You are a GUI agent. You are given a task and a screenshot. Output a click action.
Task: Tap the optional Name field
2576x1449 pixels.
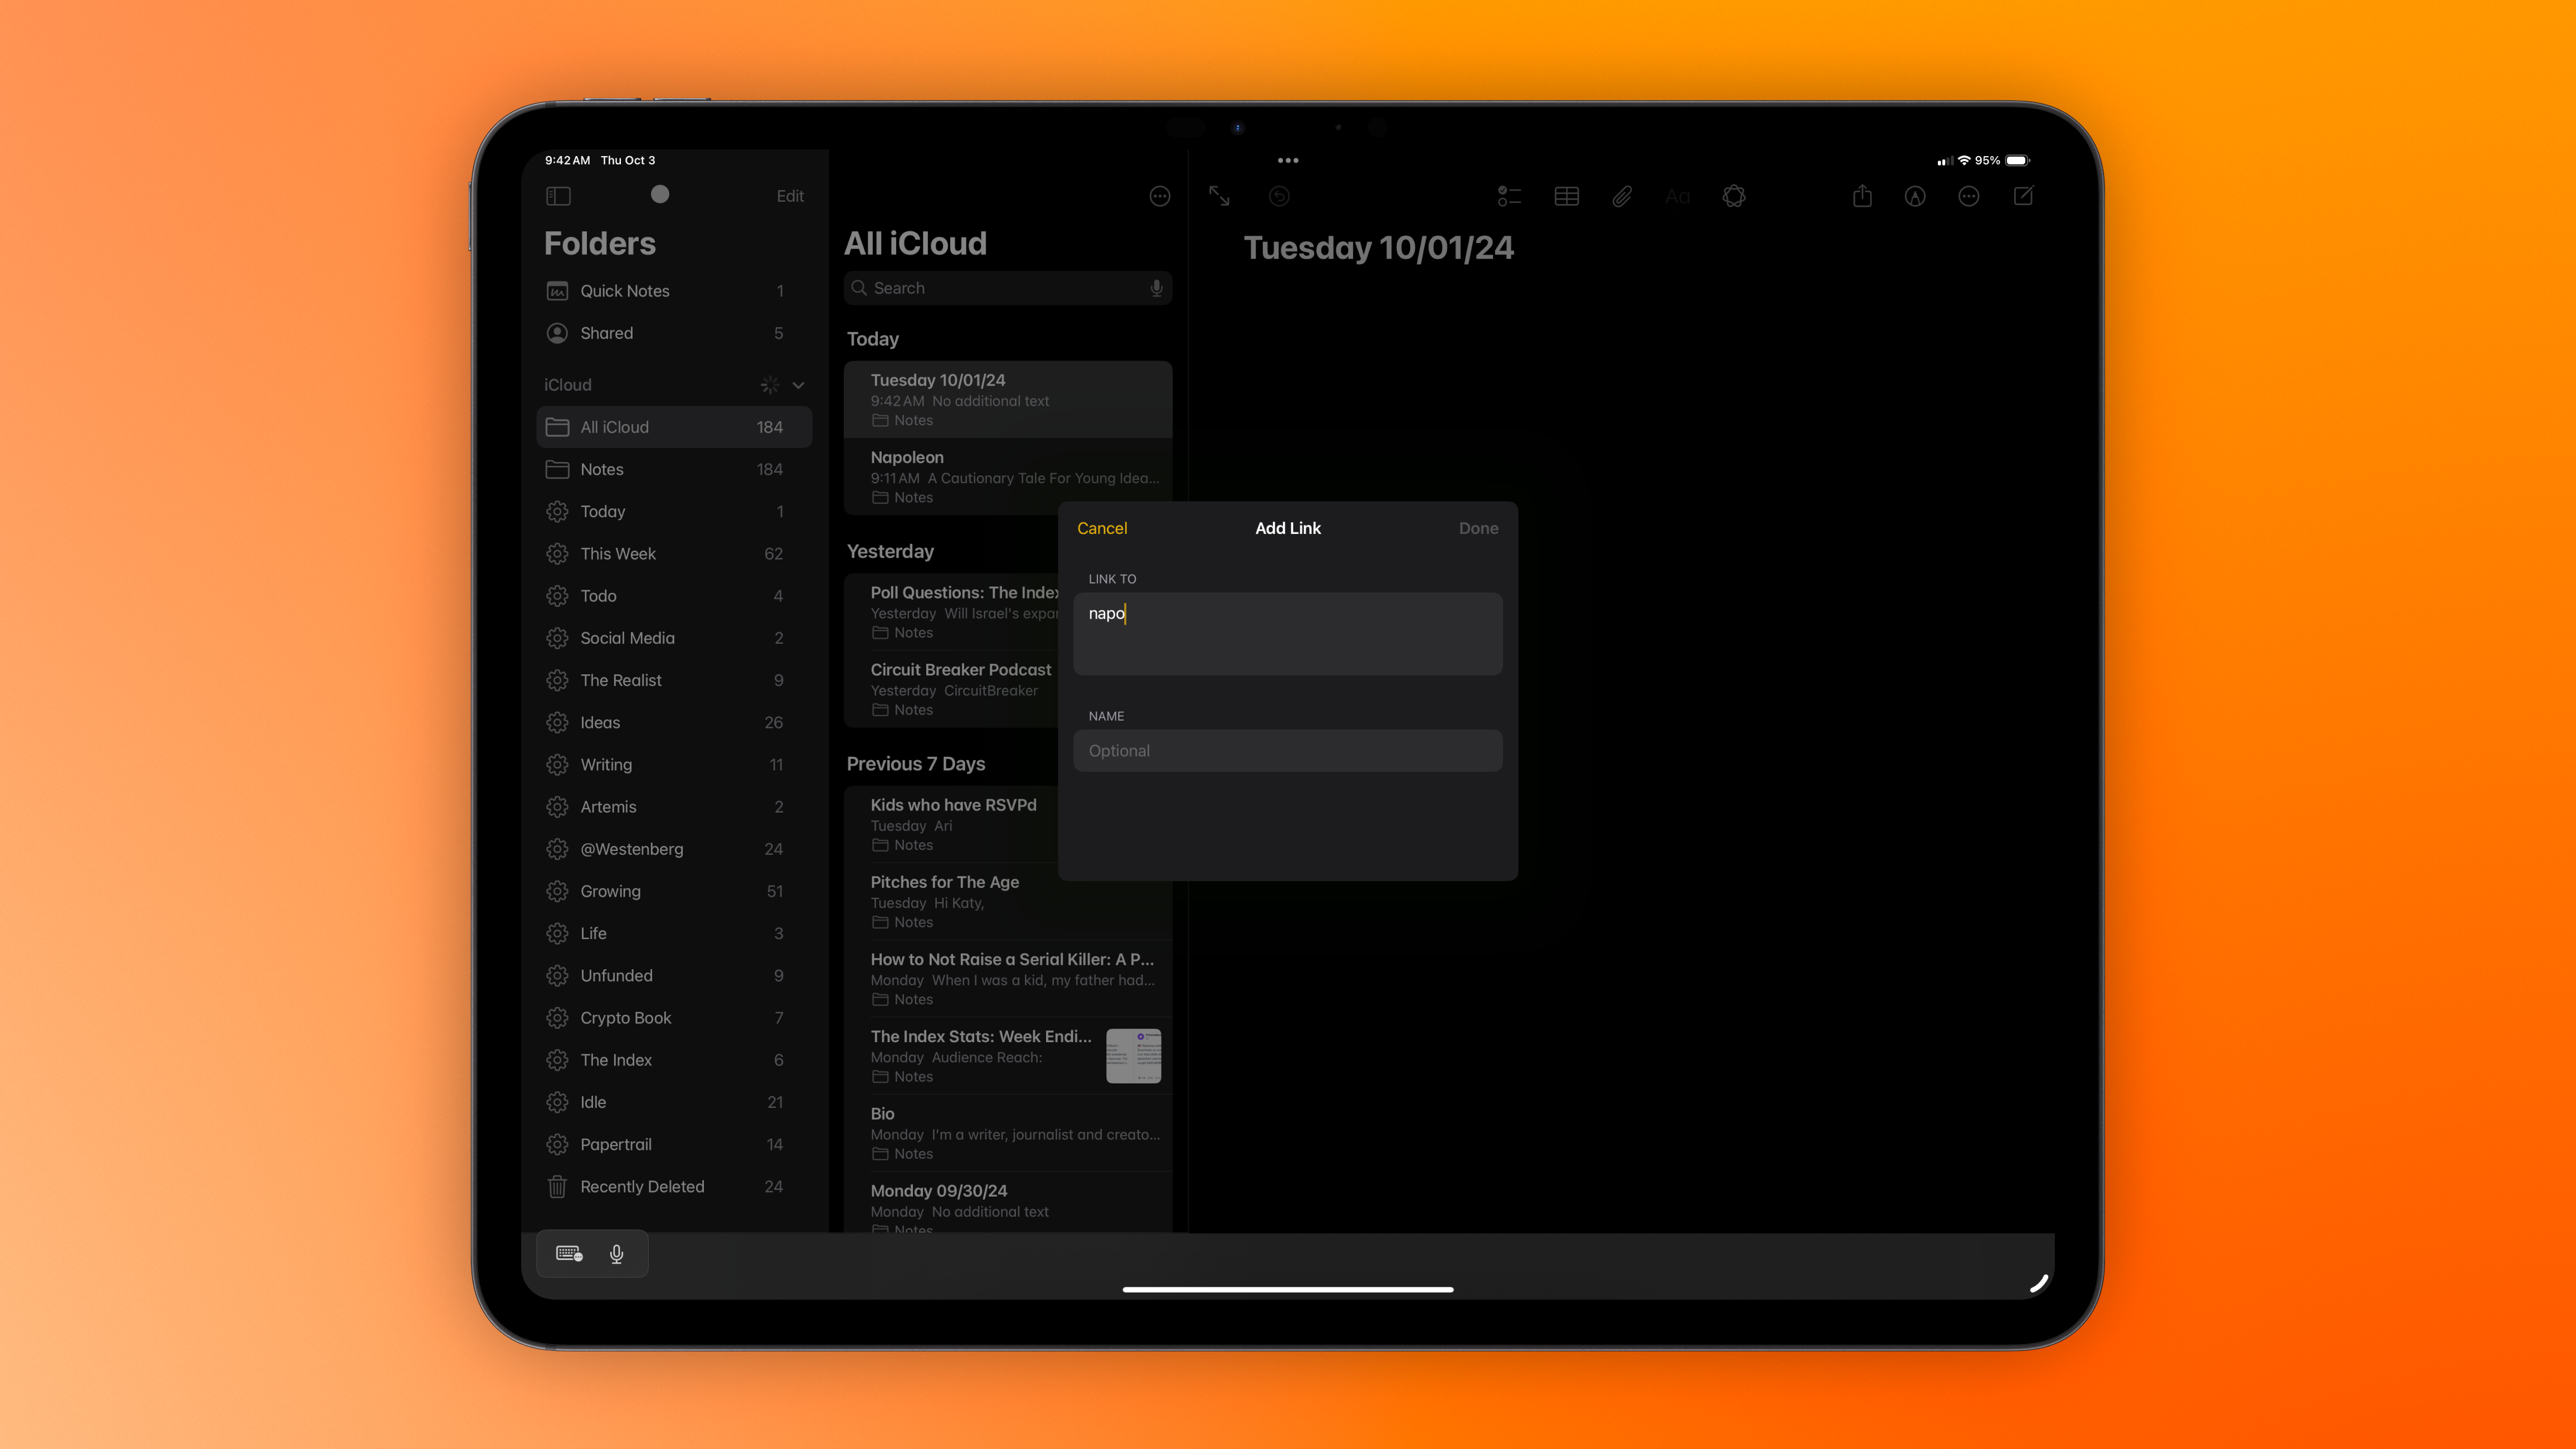(1287, 751)
